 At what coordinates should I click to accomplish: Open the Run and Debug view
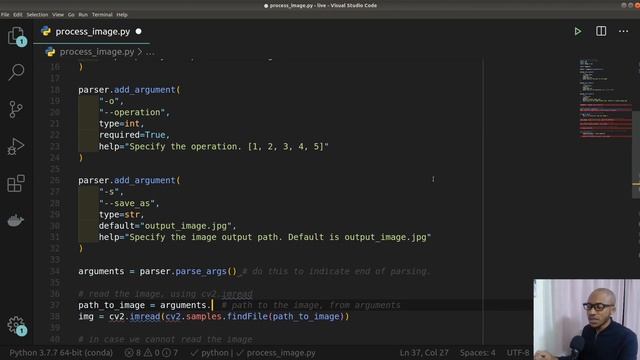pyautogui.click(x=16, y=146)
